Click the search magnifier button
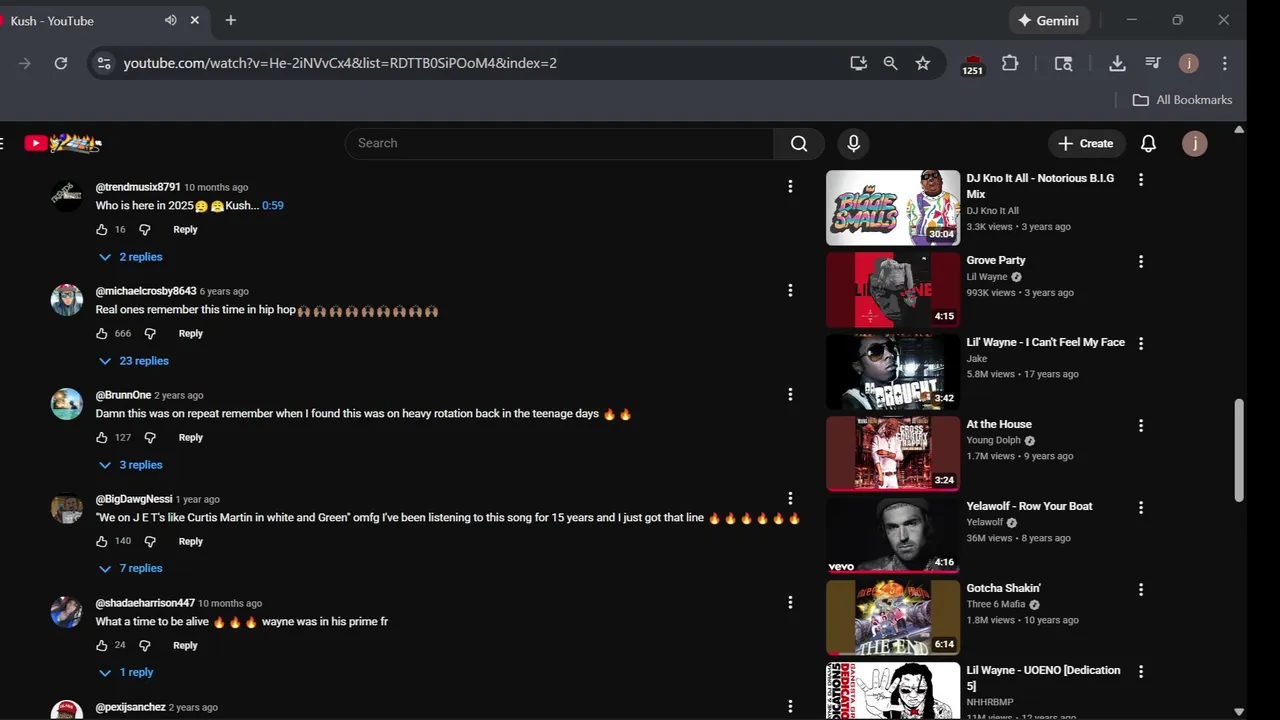Image resolution: width=1280 pixels, height=720 pixels. (799, 143)
